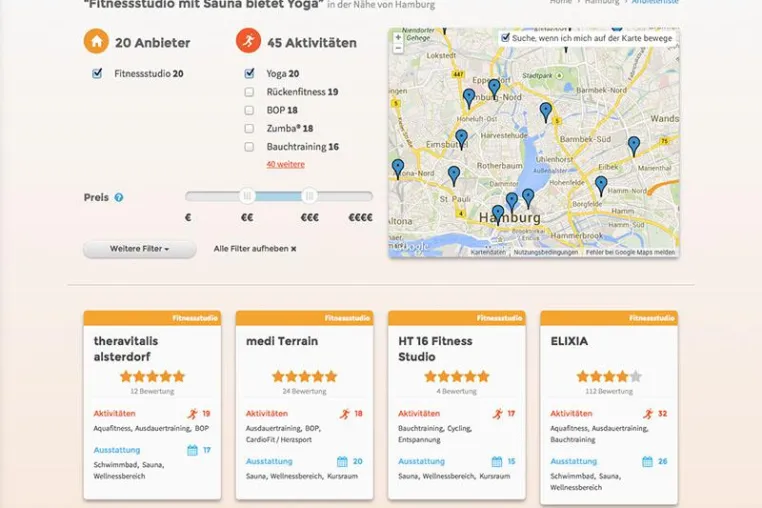Click the runner icon on ELIXIA card

648,414
